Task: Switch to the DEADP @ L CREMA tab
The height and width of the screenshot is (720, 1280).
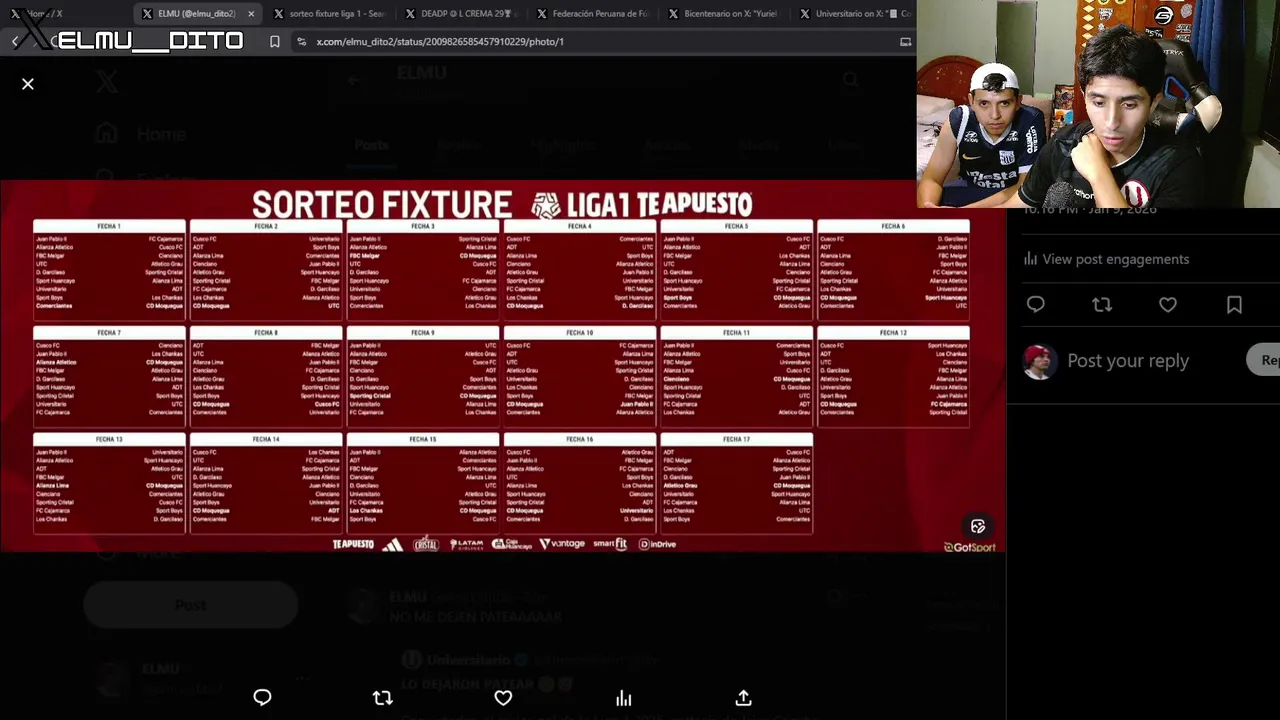Action: point(461,14)
